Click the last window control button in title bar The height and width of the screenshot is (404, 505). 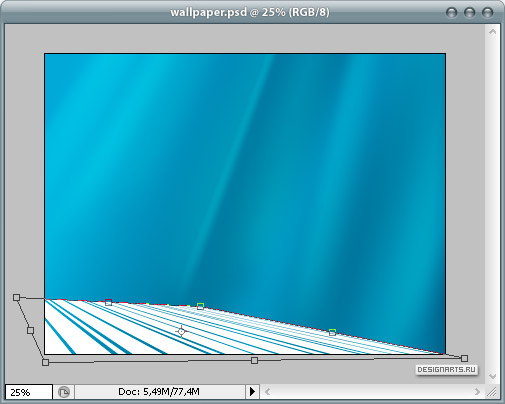click(488, 13)
